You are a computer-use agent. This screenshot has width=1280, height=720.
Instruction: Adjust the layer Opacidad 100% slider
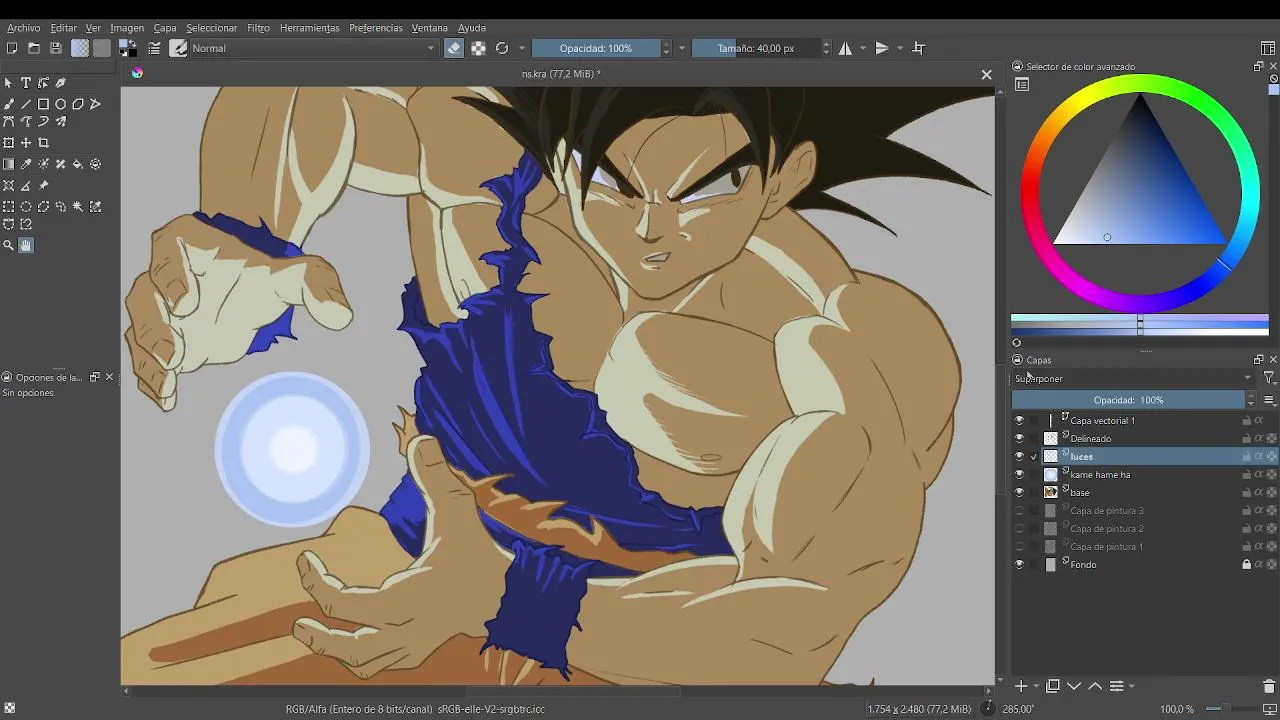click(1128, 400)
